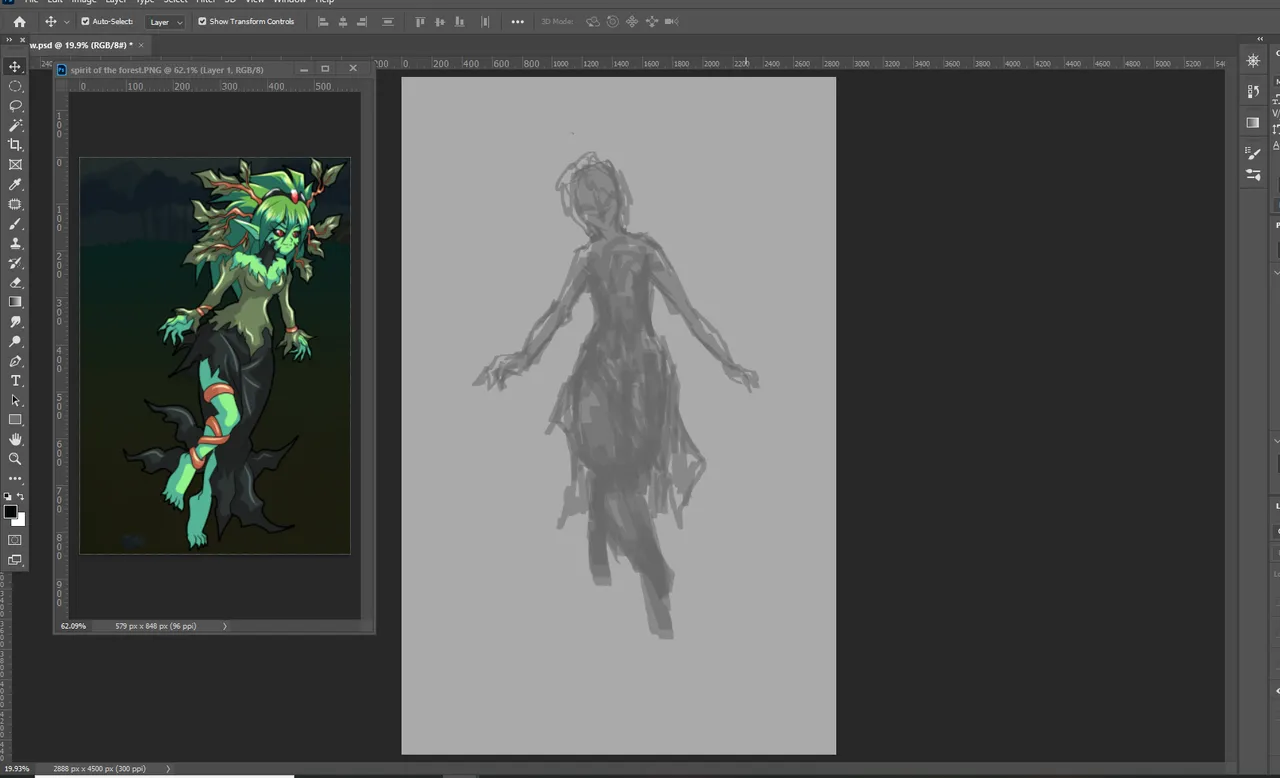Align horizontal centers in options bar

(343, 21)
